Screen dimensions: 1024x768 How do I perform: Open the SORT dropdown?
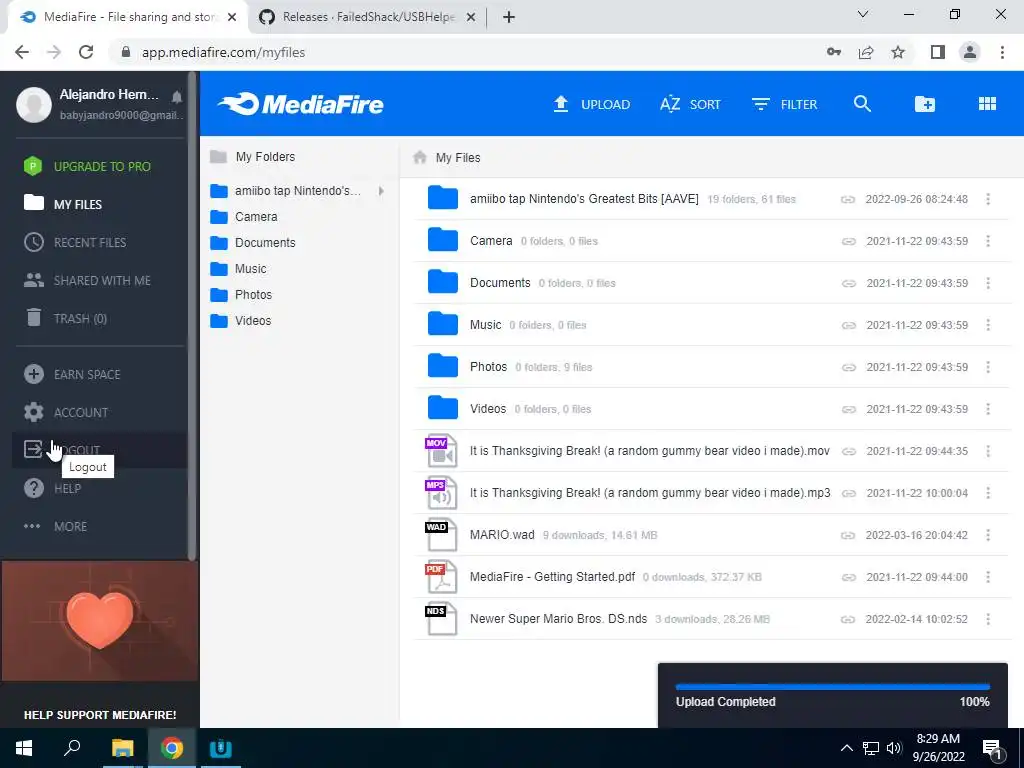pos(690,104)
